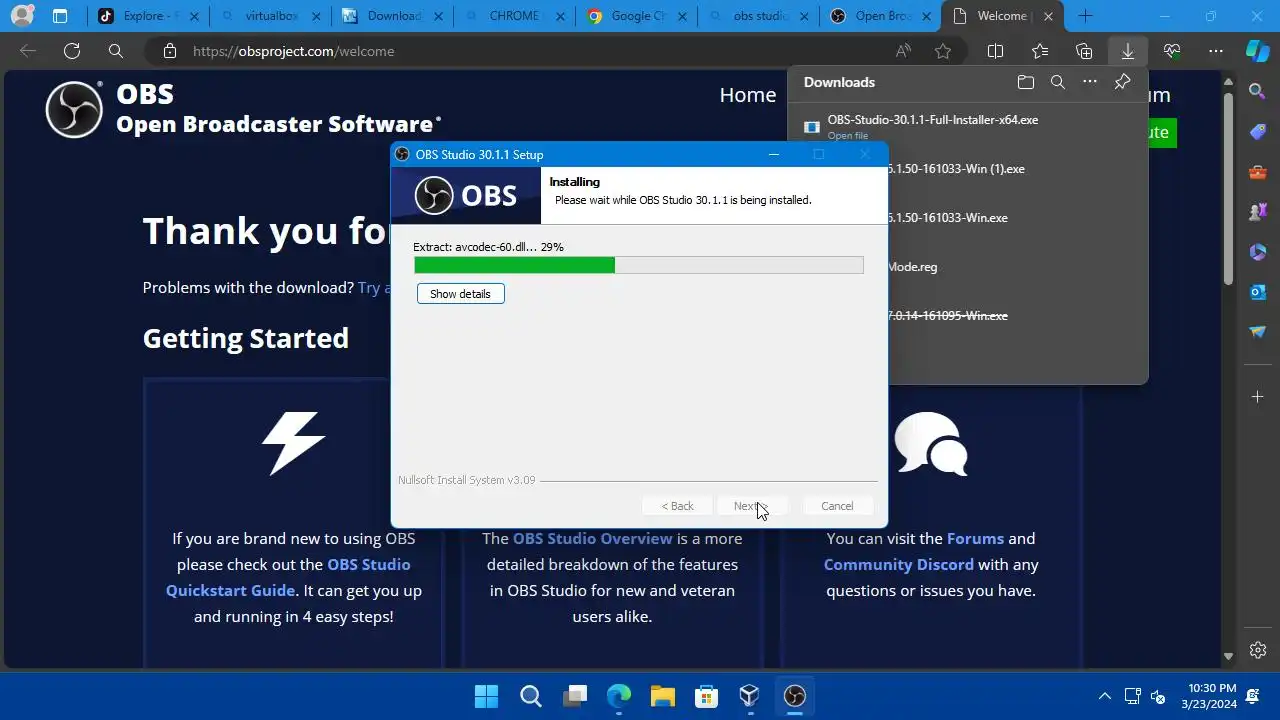Open the sidebar Games chess icon
Image resolution: width=1280 pixels, height=720 pixels.
[x=1258, y=212]
